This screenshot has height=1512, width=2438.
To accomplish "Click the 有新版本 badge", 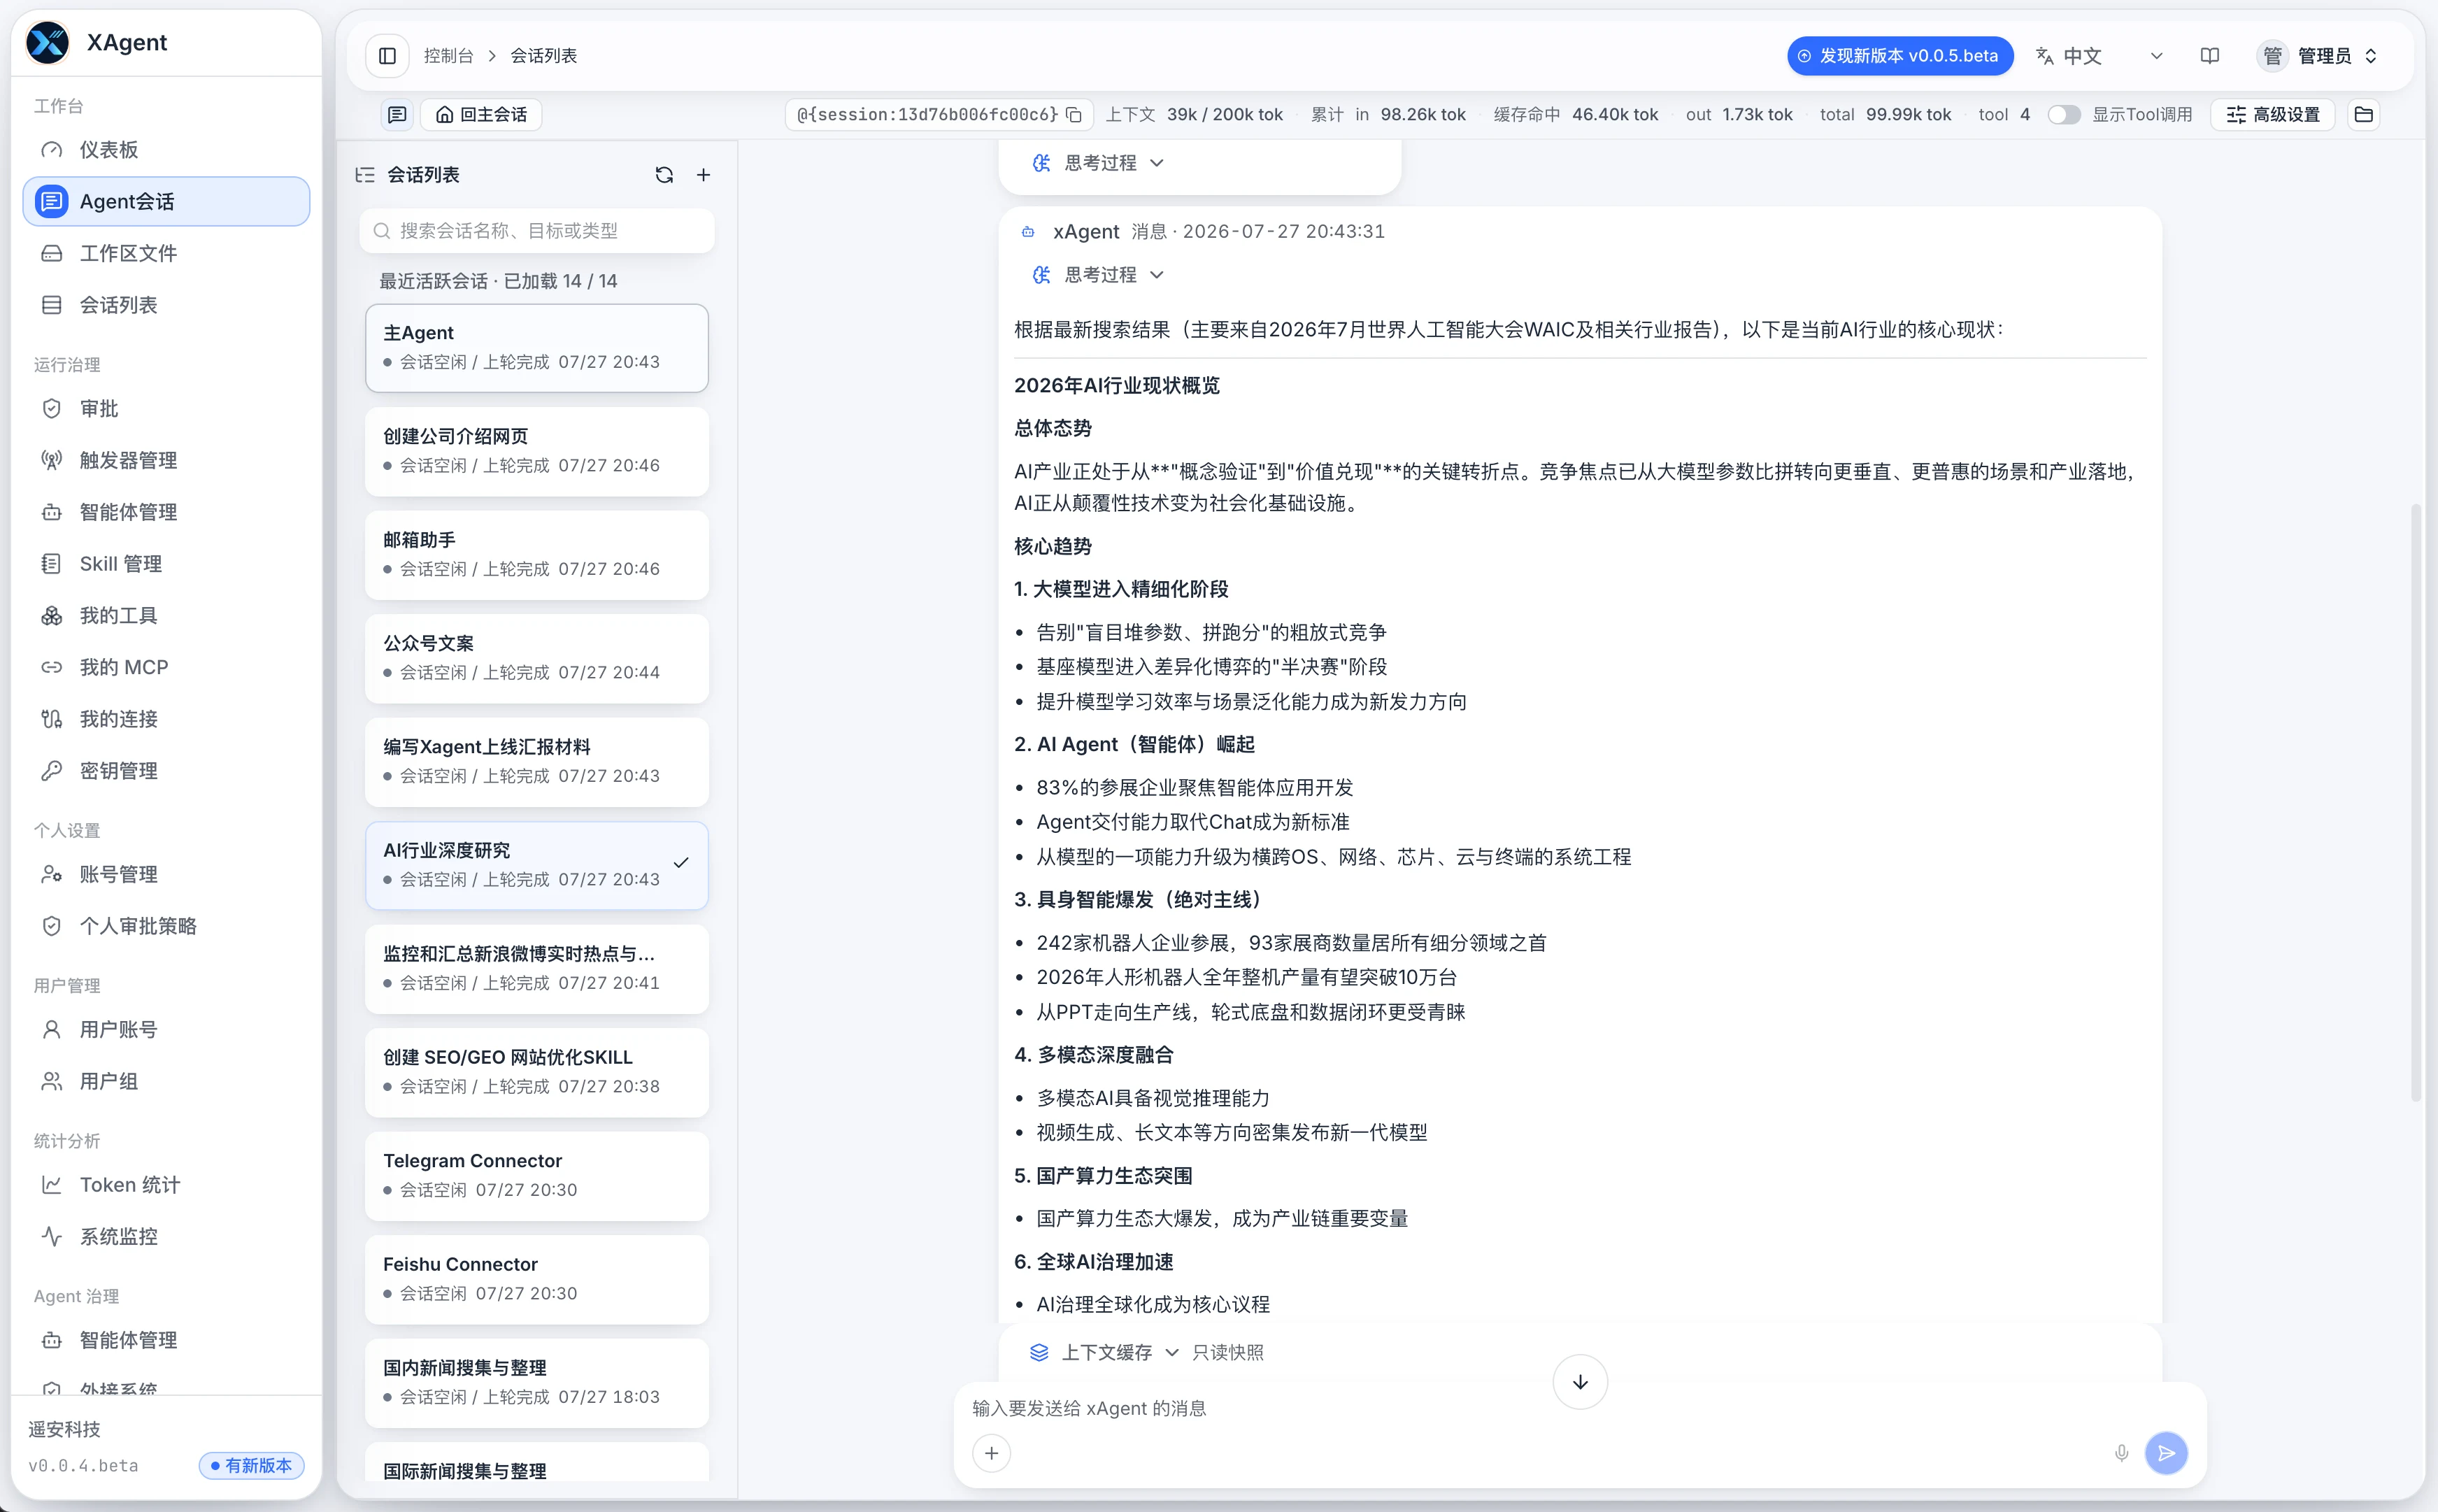I will pyautogui.click(x=251, y=1465).
